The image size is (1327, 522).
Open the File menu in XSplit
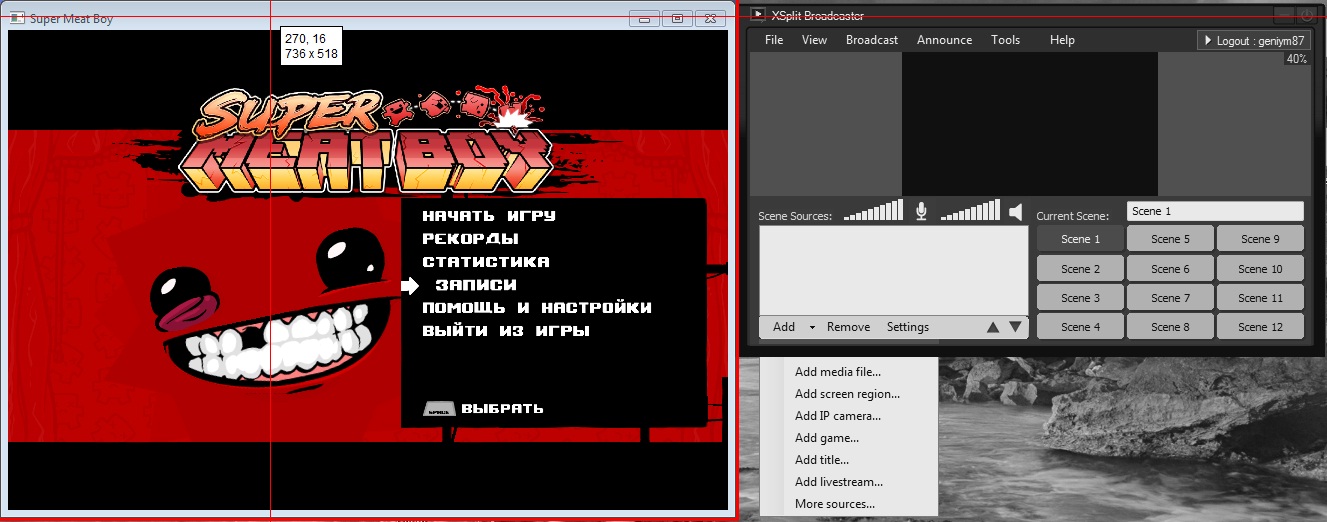774,40
